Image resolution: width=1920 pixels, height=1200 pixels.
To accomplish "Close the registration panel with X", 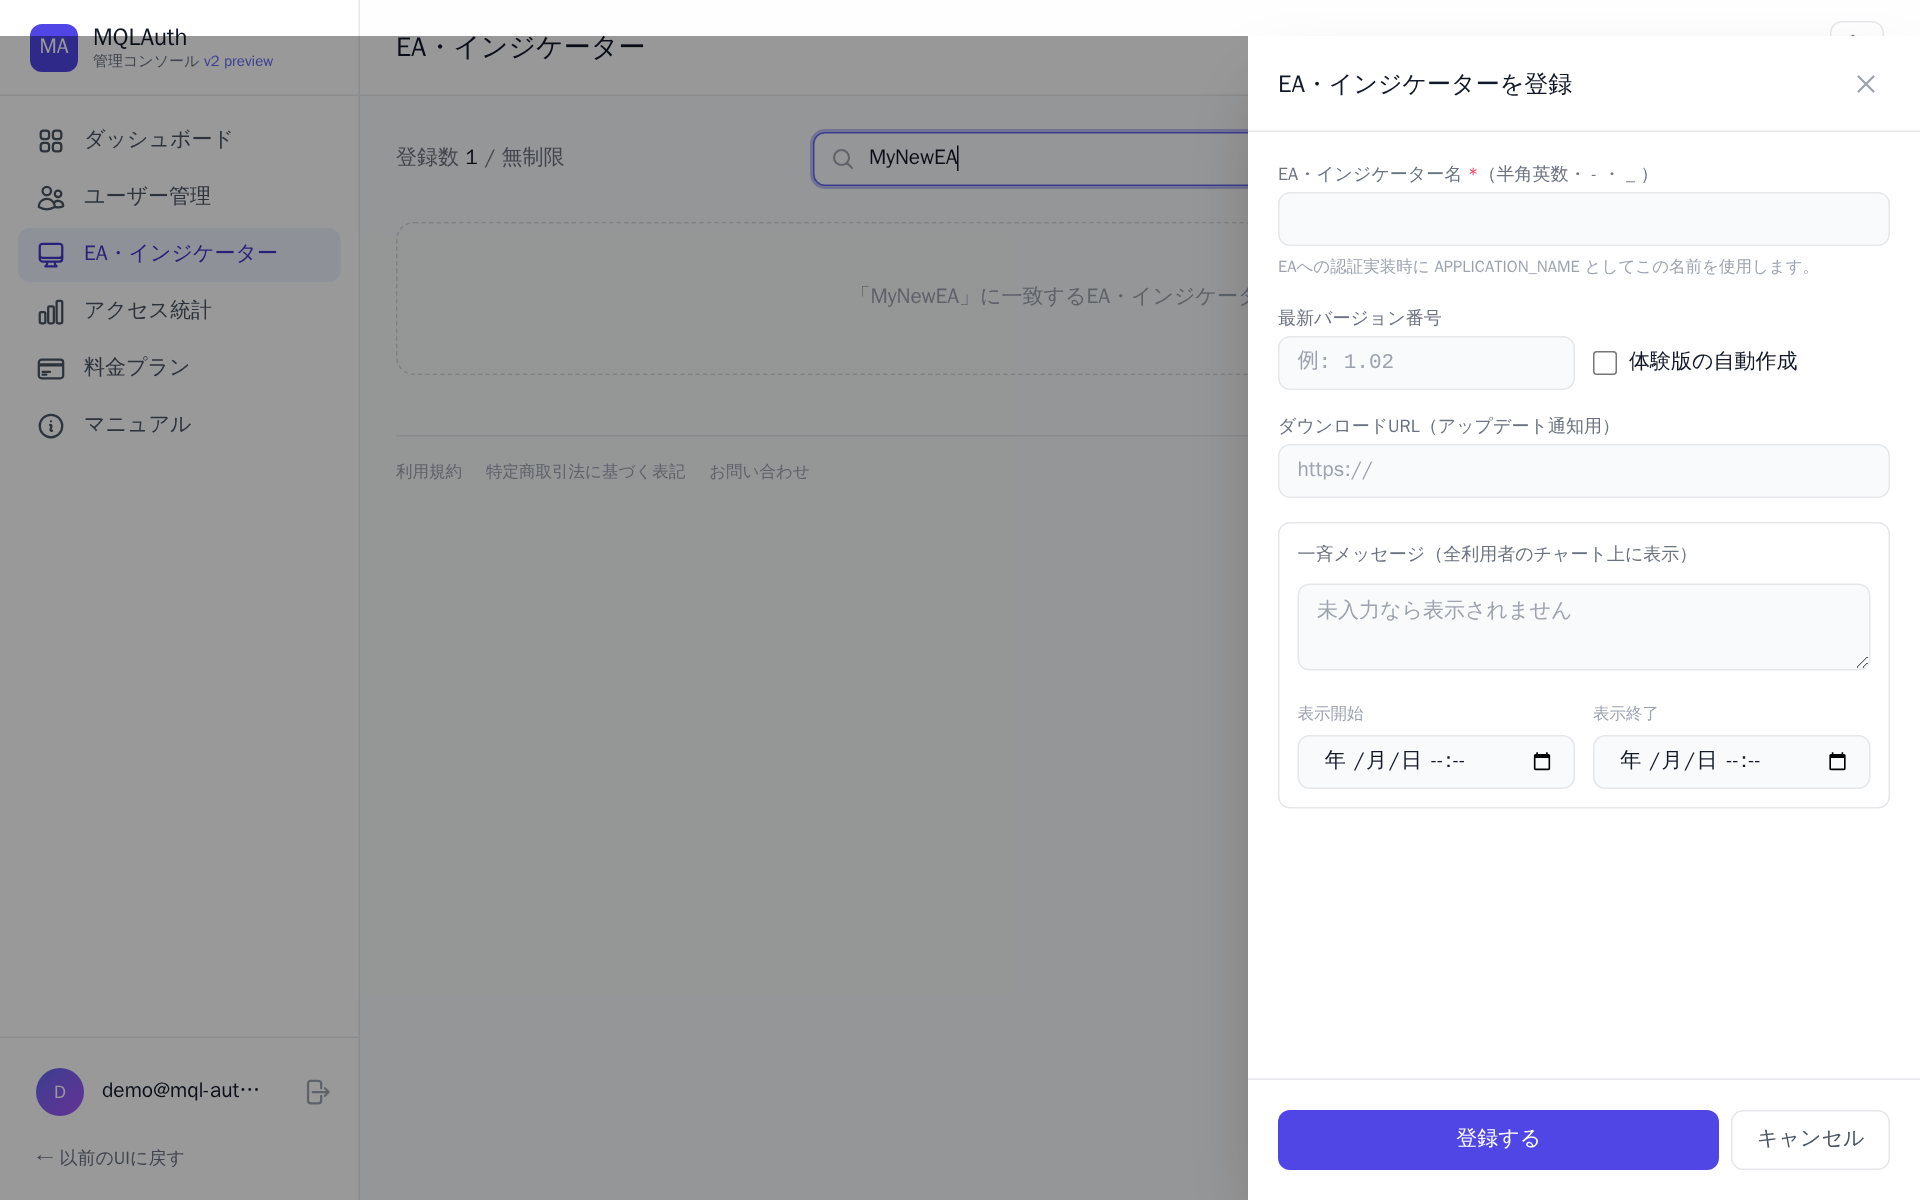I will tap(1865, 84).
